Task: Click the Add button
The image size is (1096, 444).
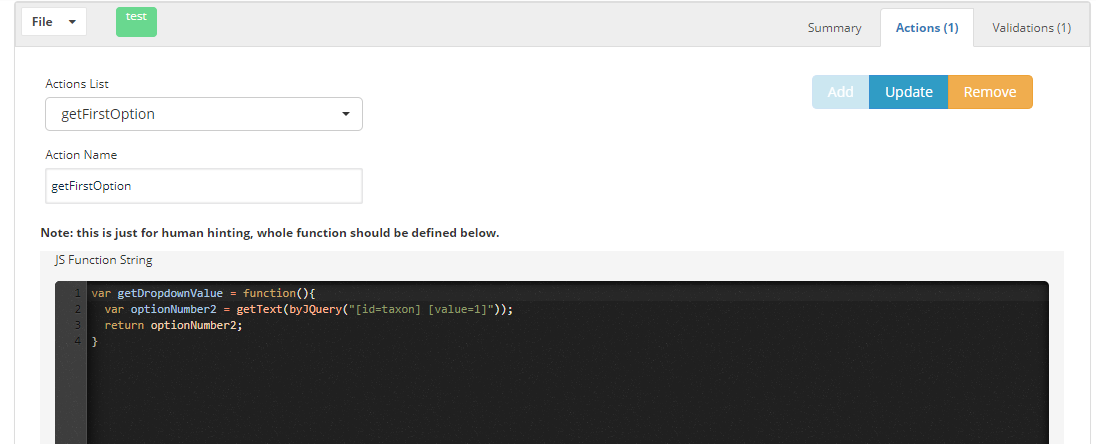Action: pyautogui.click(x=840, y=92)
